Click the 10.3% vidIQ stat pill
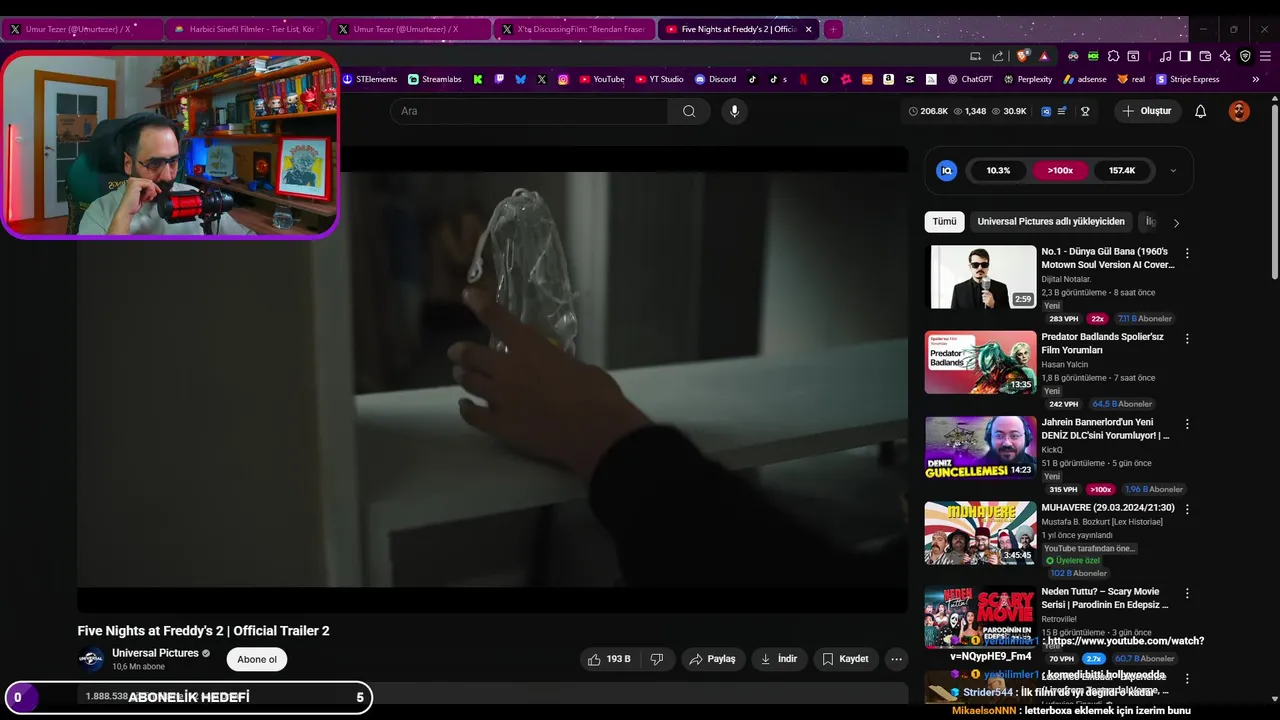The height and width of the screenshot is (720, 1280). 998,171
